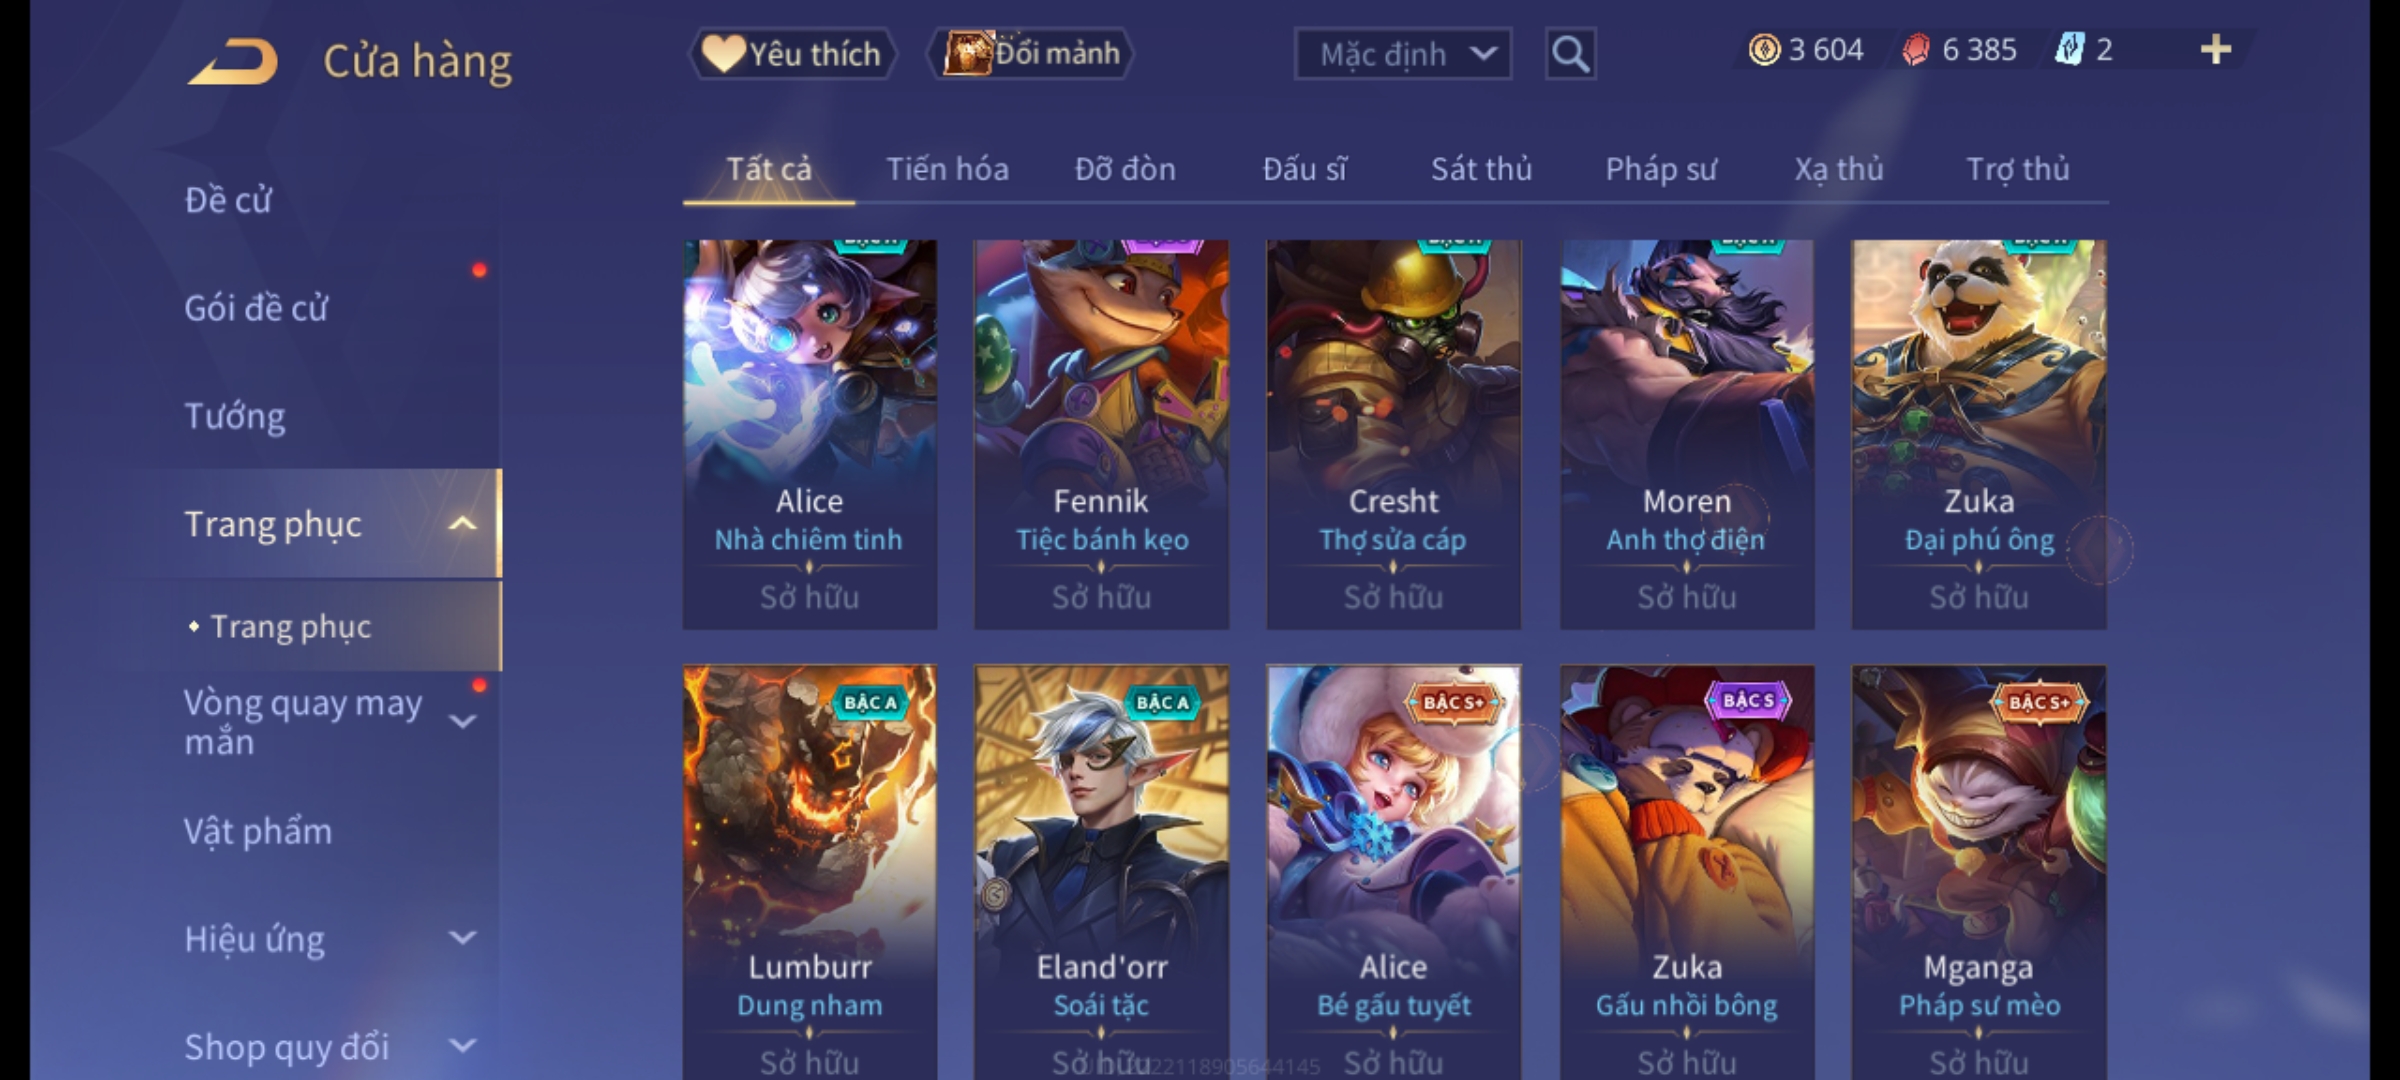Open the Tướng sidebar menu
The height and width of the screenshot is (1080, 2400).
coord(235,416)
